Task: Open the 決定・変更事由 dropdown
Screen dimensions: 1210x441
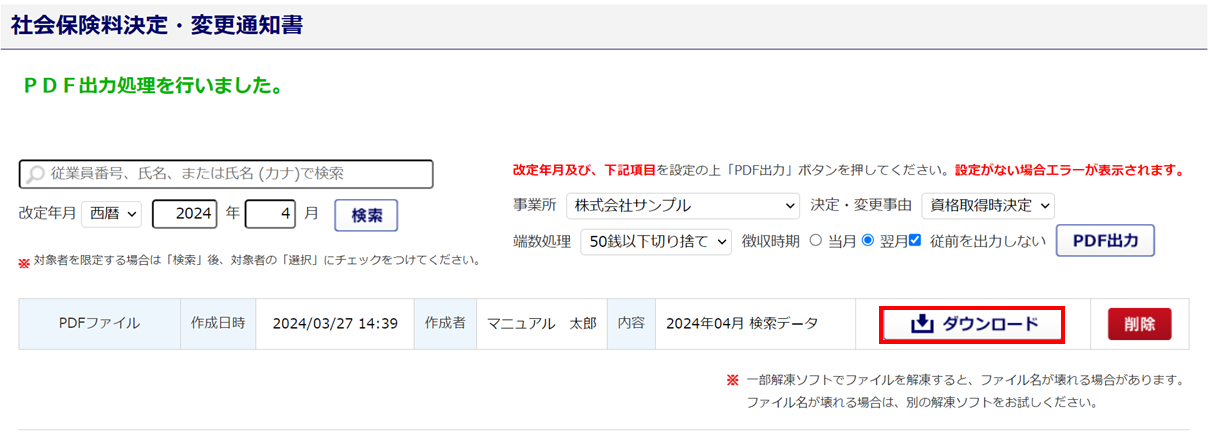Action: (987, 206)
